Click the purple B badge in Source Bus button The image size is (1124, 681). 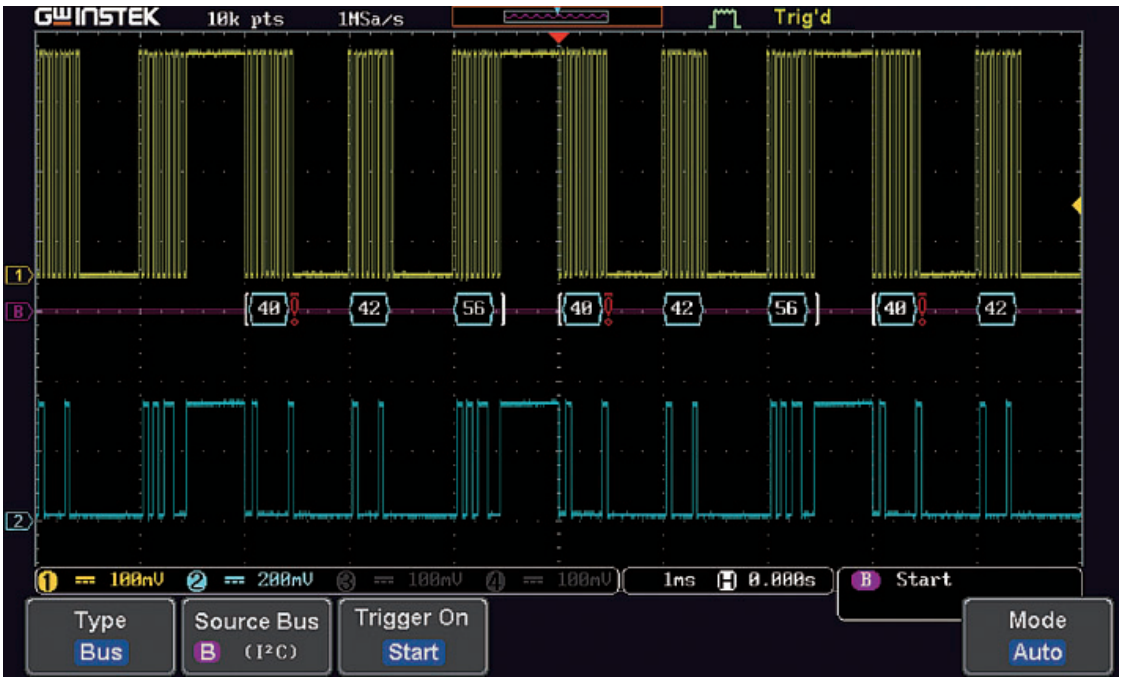pos(207,652)
